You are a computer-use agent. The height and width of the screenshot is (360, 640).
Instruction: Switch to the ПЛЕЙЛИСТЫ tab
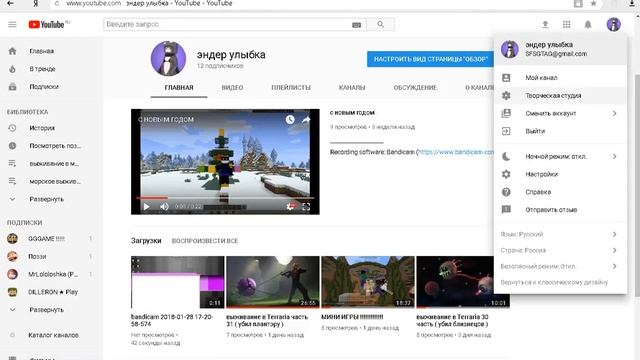[x=291, y=87]
